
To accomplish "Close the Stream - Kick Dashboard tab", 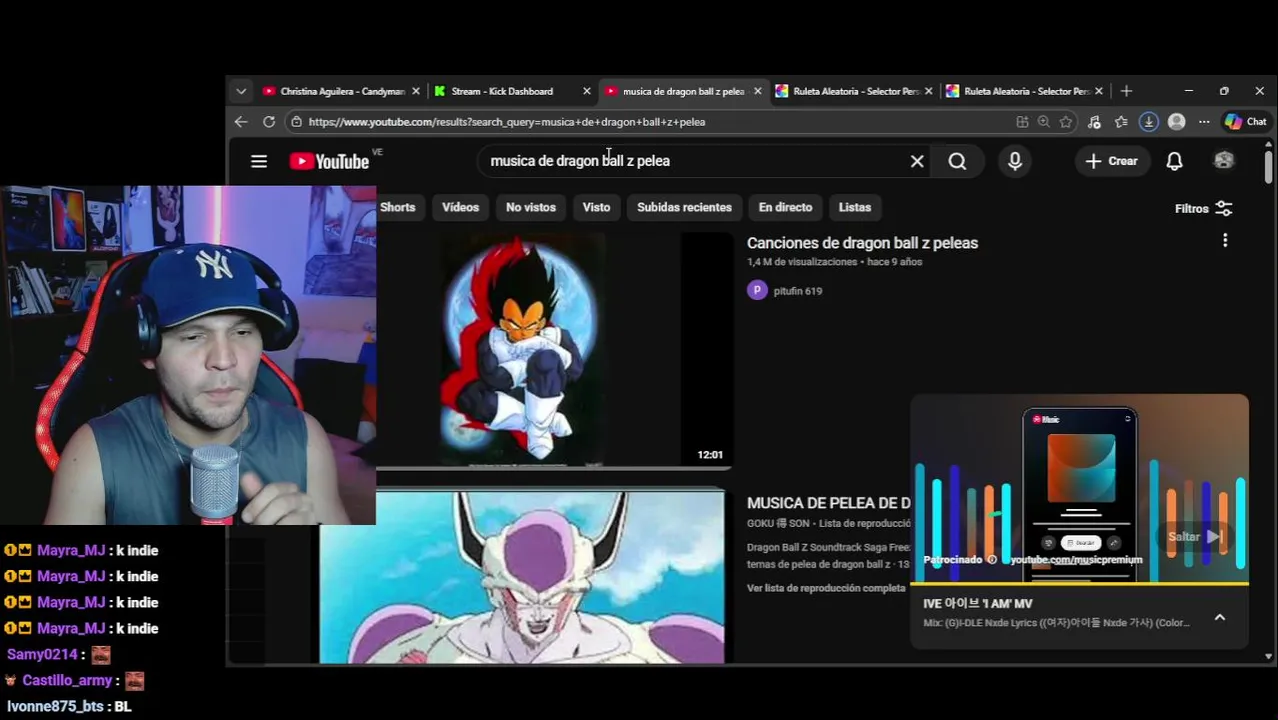I will tap(587, 91).
